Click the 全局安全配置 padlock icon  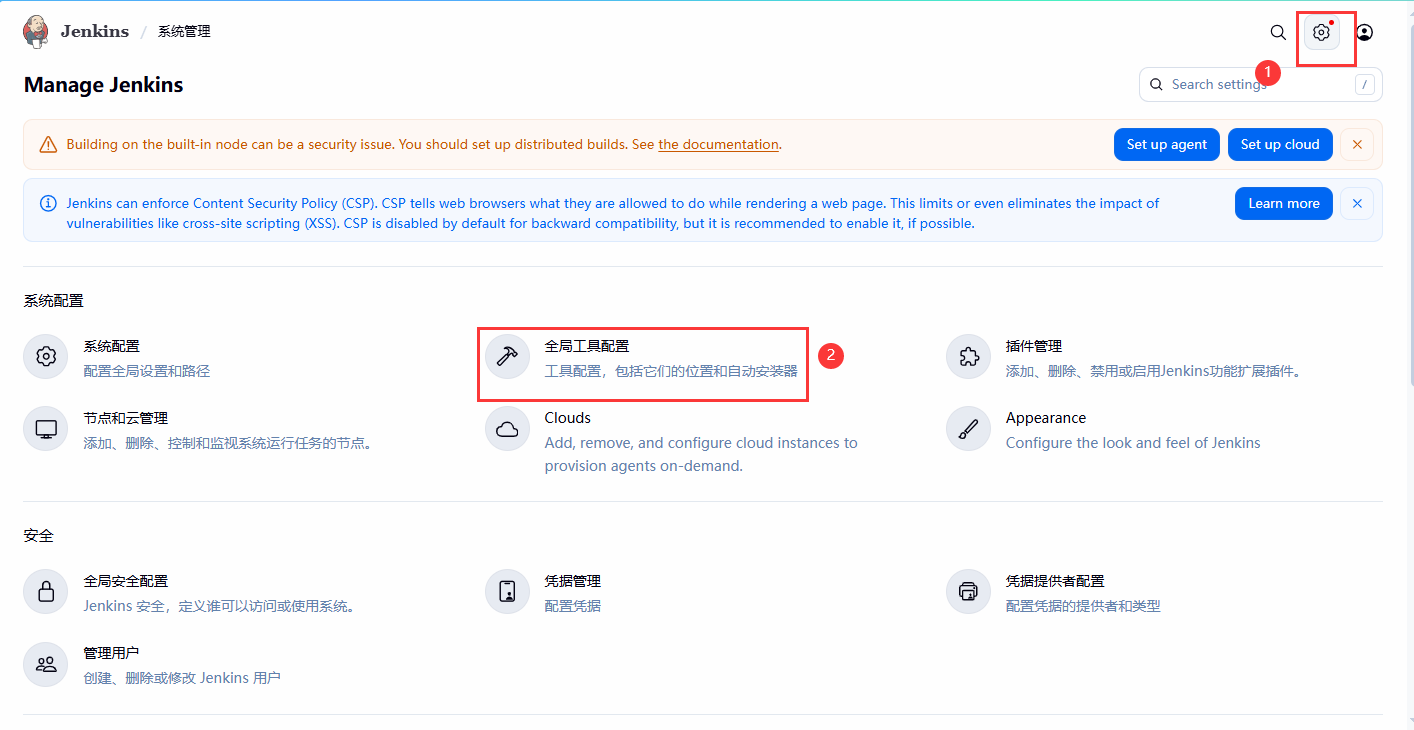tap(46, 592)
